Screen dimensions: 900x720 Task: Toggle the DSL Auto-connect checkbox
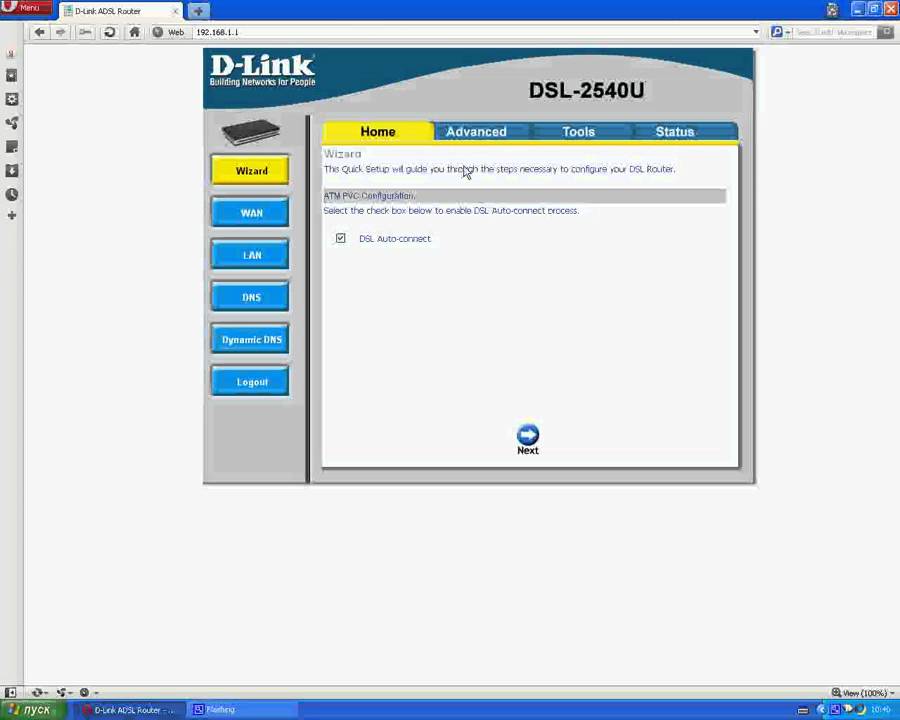tap(340, 238)
